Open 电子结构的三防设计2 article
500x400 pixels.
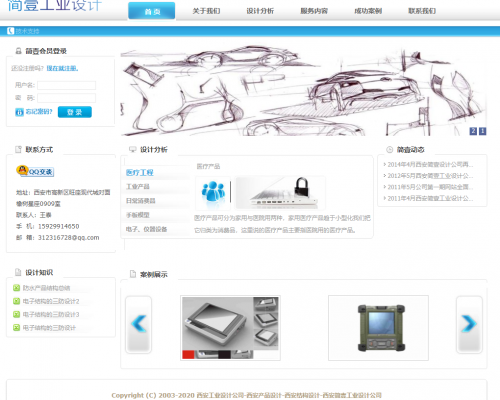tap(51, 301)
